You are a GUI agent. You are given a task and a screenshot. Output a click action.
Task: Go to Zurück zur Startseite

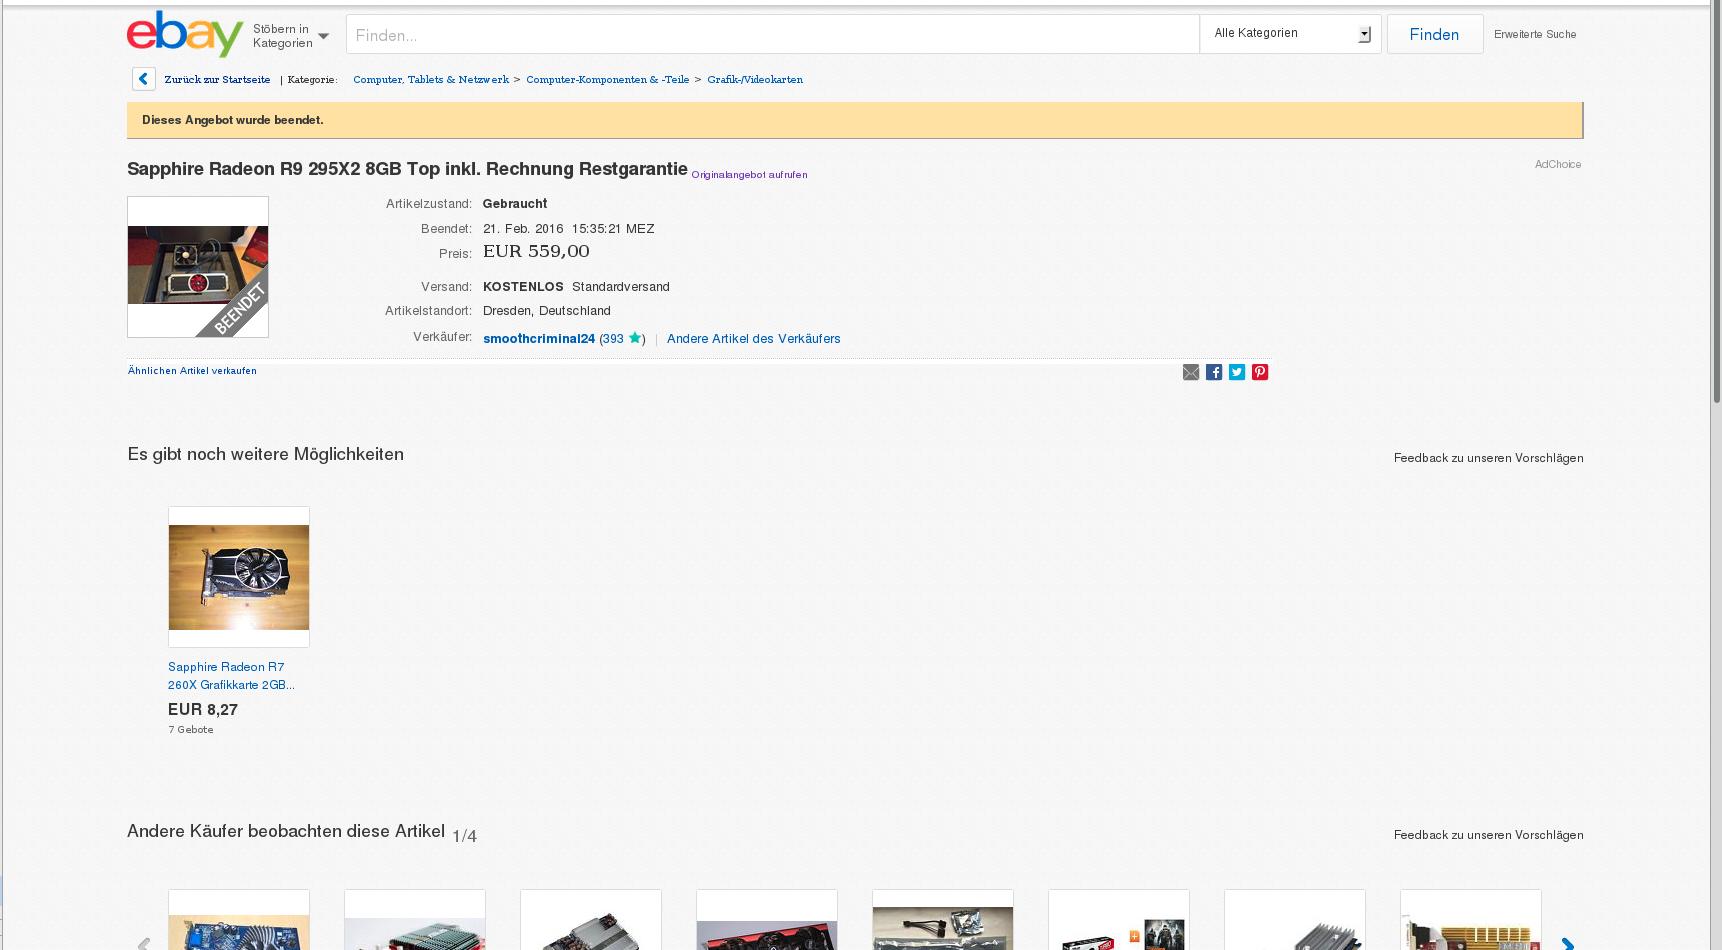pos(217,80)
